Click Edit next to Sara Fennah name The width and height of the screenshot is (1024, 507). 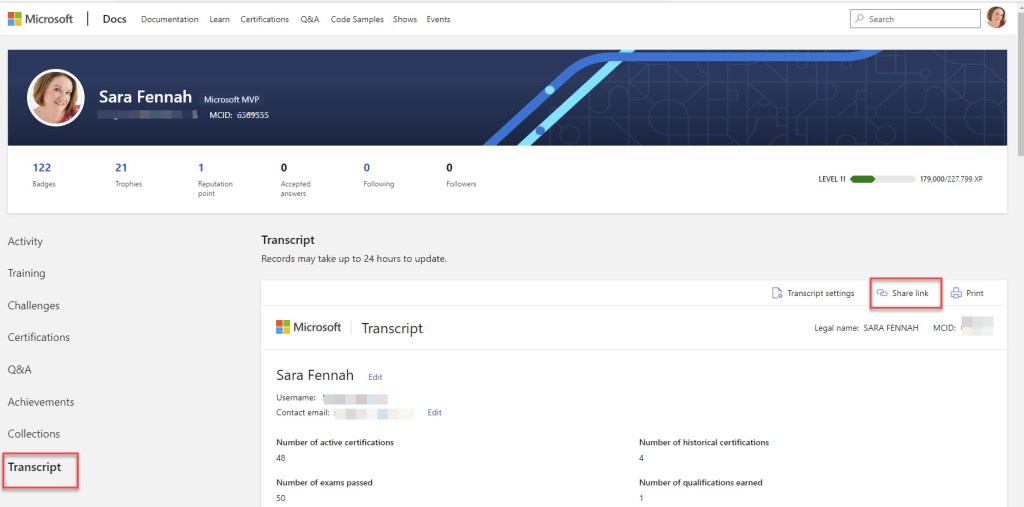[375, 377]
